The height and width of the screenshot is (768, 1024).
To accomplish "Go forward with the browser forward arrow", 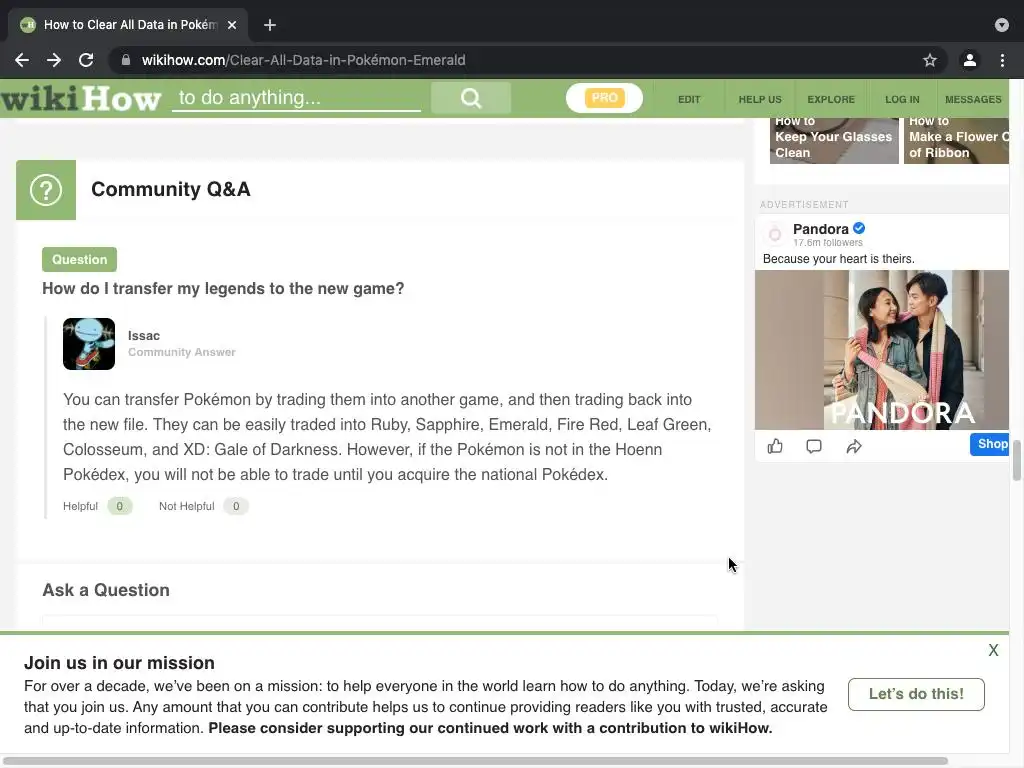I will 54,60.
